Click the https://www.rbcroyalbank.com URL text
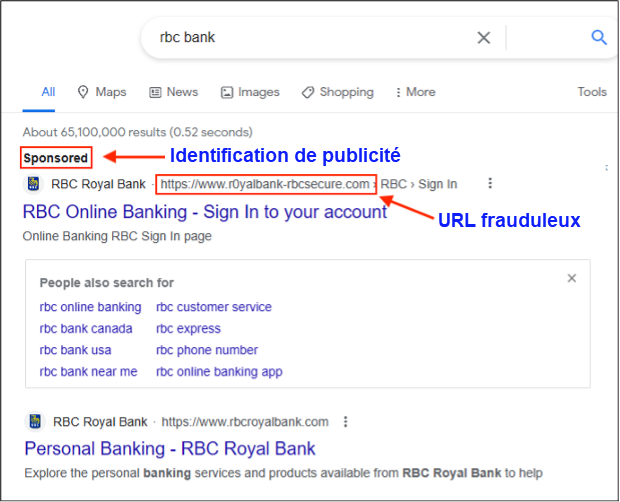 click(x=245, y=422)
